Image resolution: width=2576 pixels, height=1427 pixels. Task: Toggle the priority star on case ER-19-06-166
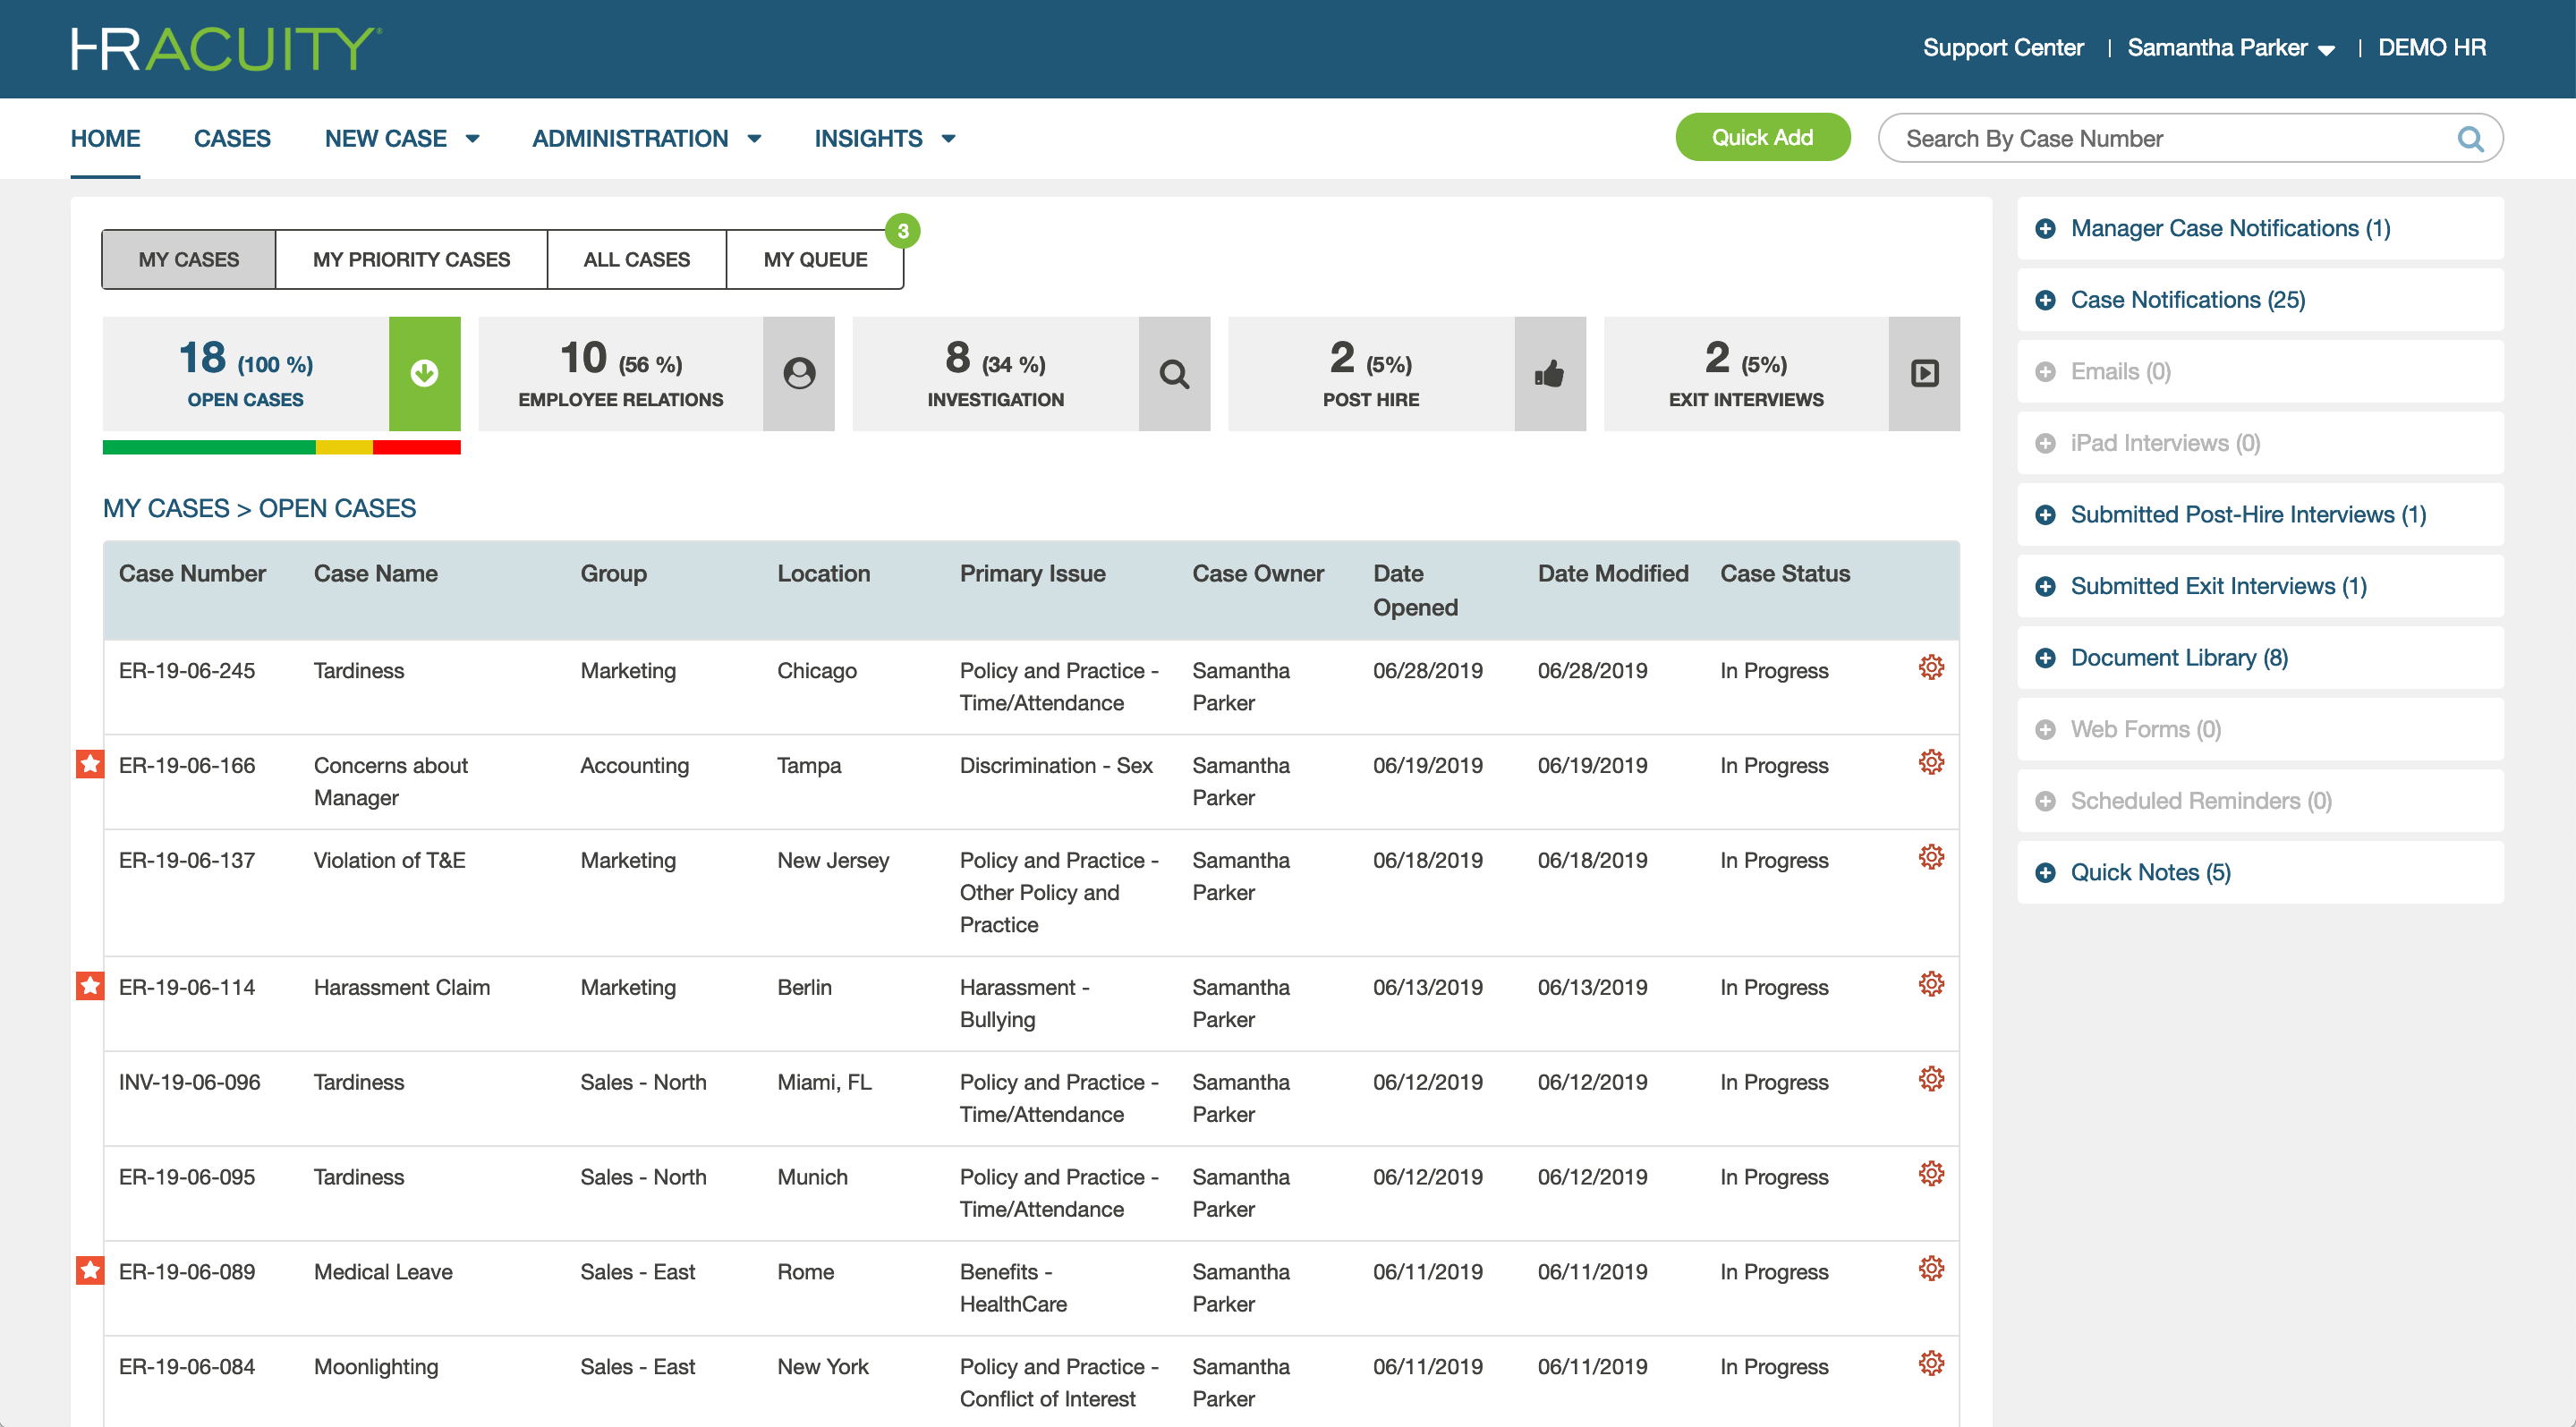pos(90,763)
